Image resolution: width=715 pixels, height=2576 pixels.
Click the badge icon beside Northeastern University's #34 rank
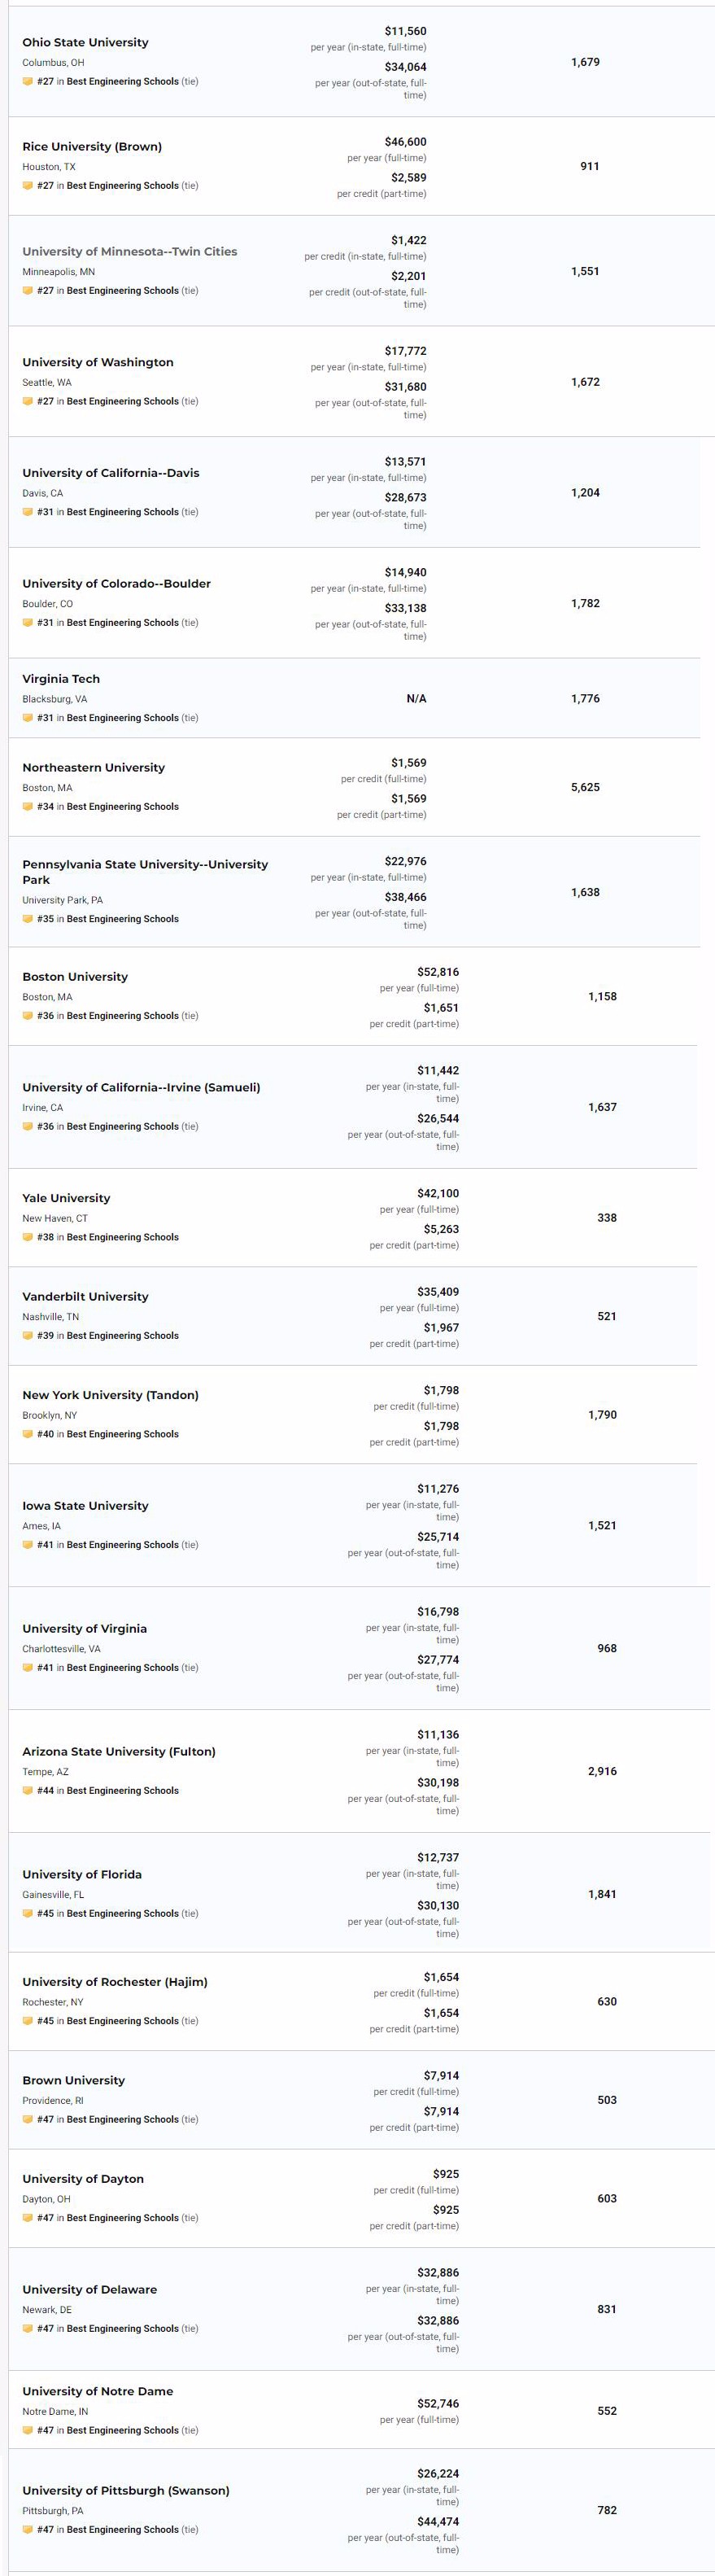point(28,807)
